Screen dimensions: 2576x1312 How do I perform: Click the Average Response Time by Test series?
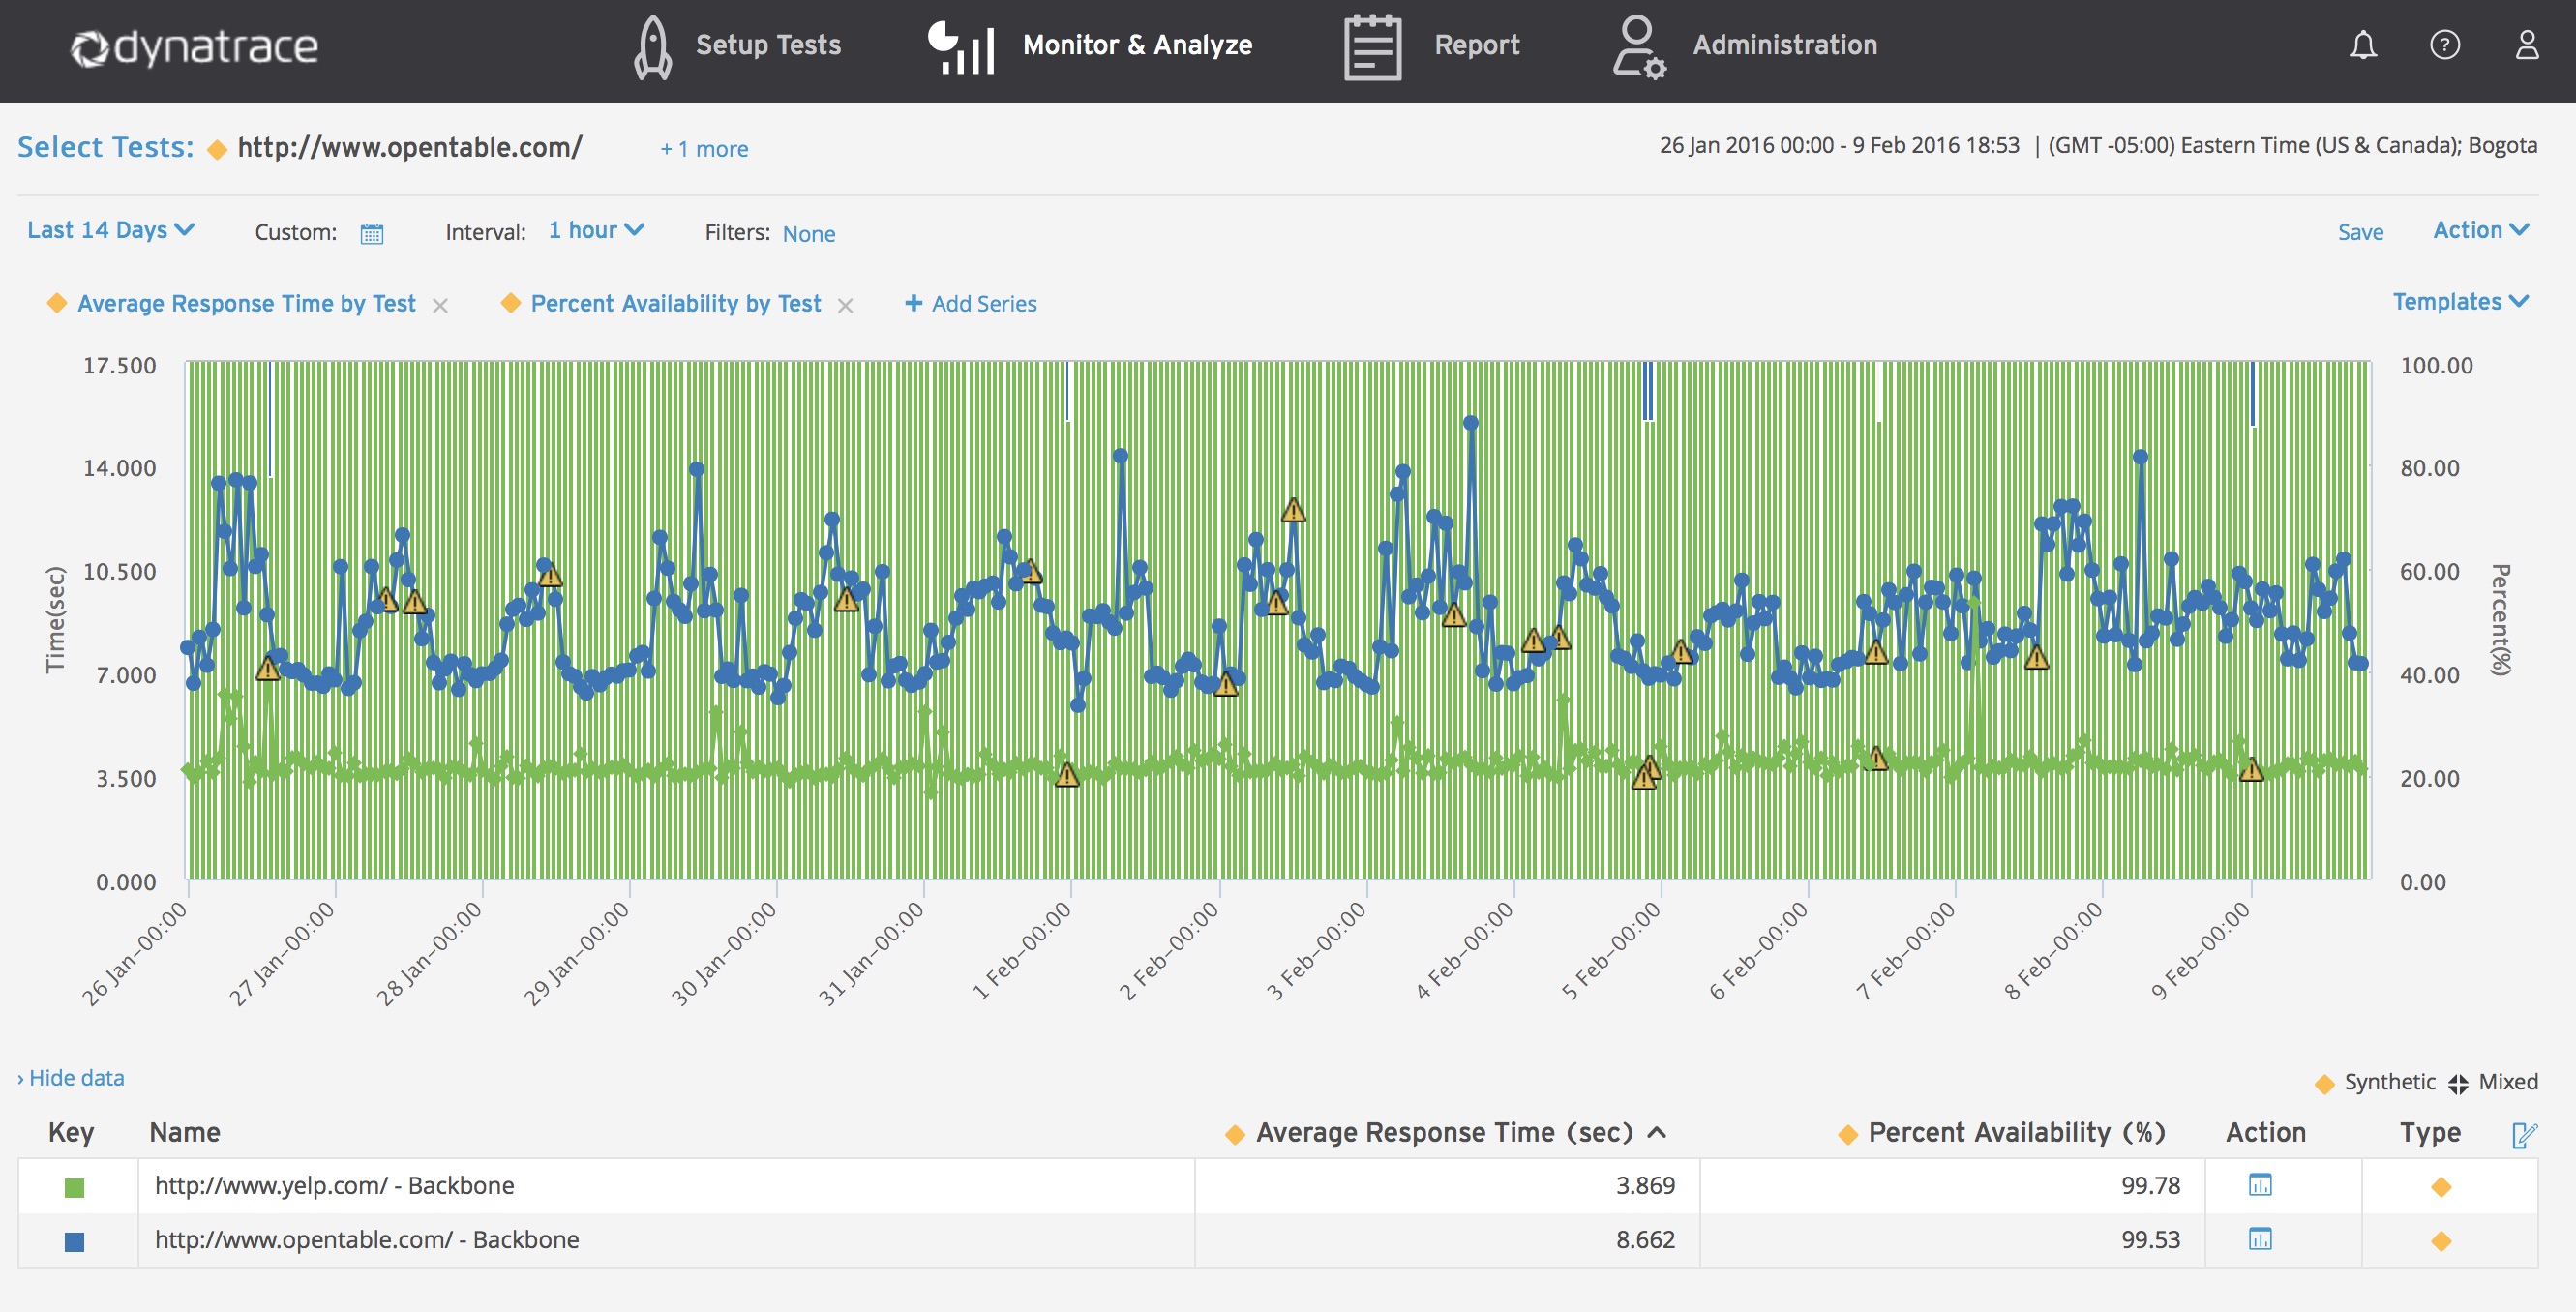[246, 303]
